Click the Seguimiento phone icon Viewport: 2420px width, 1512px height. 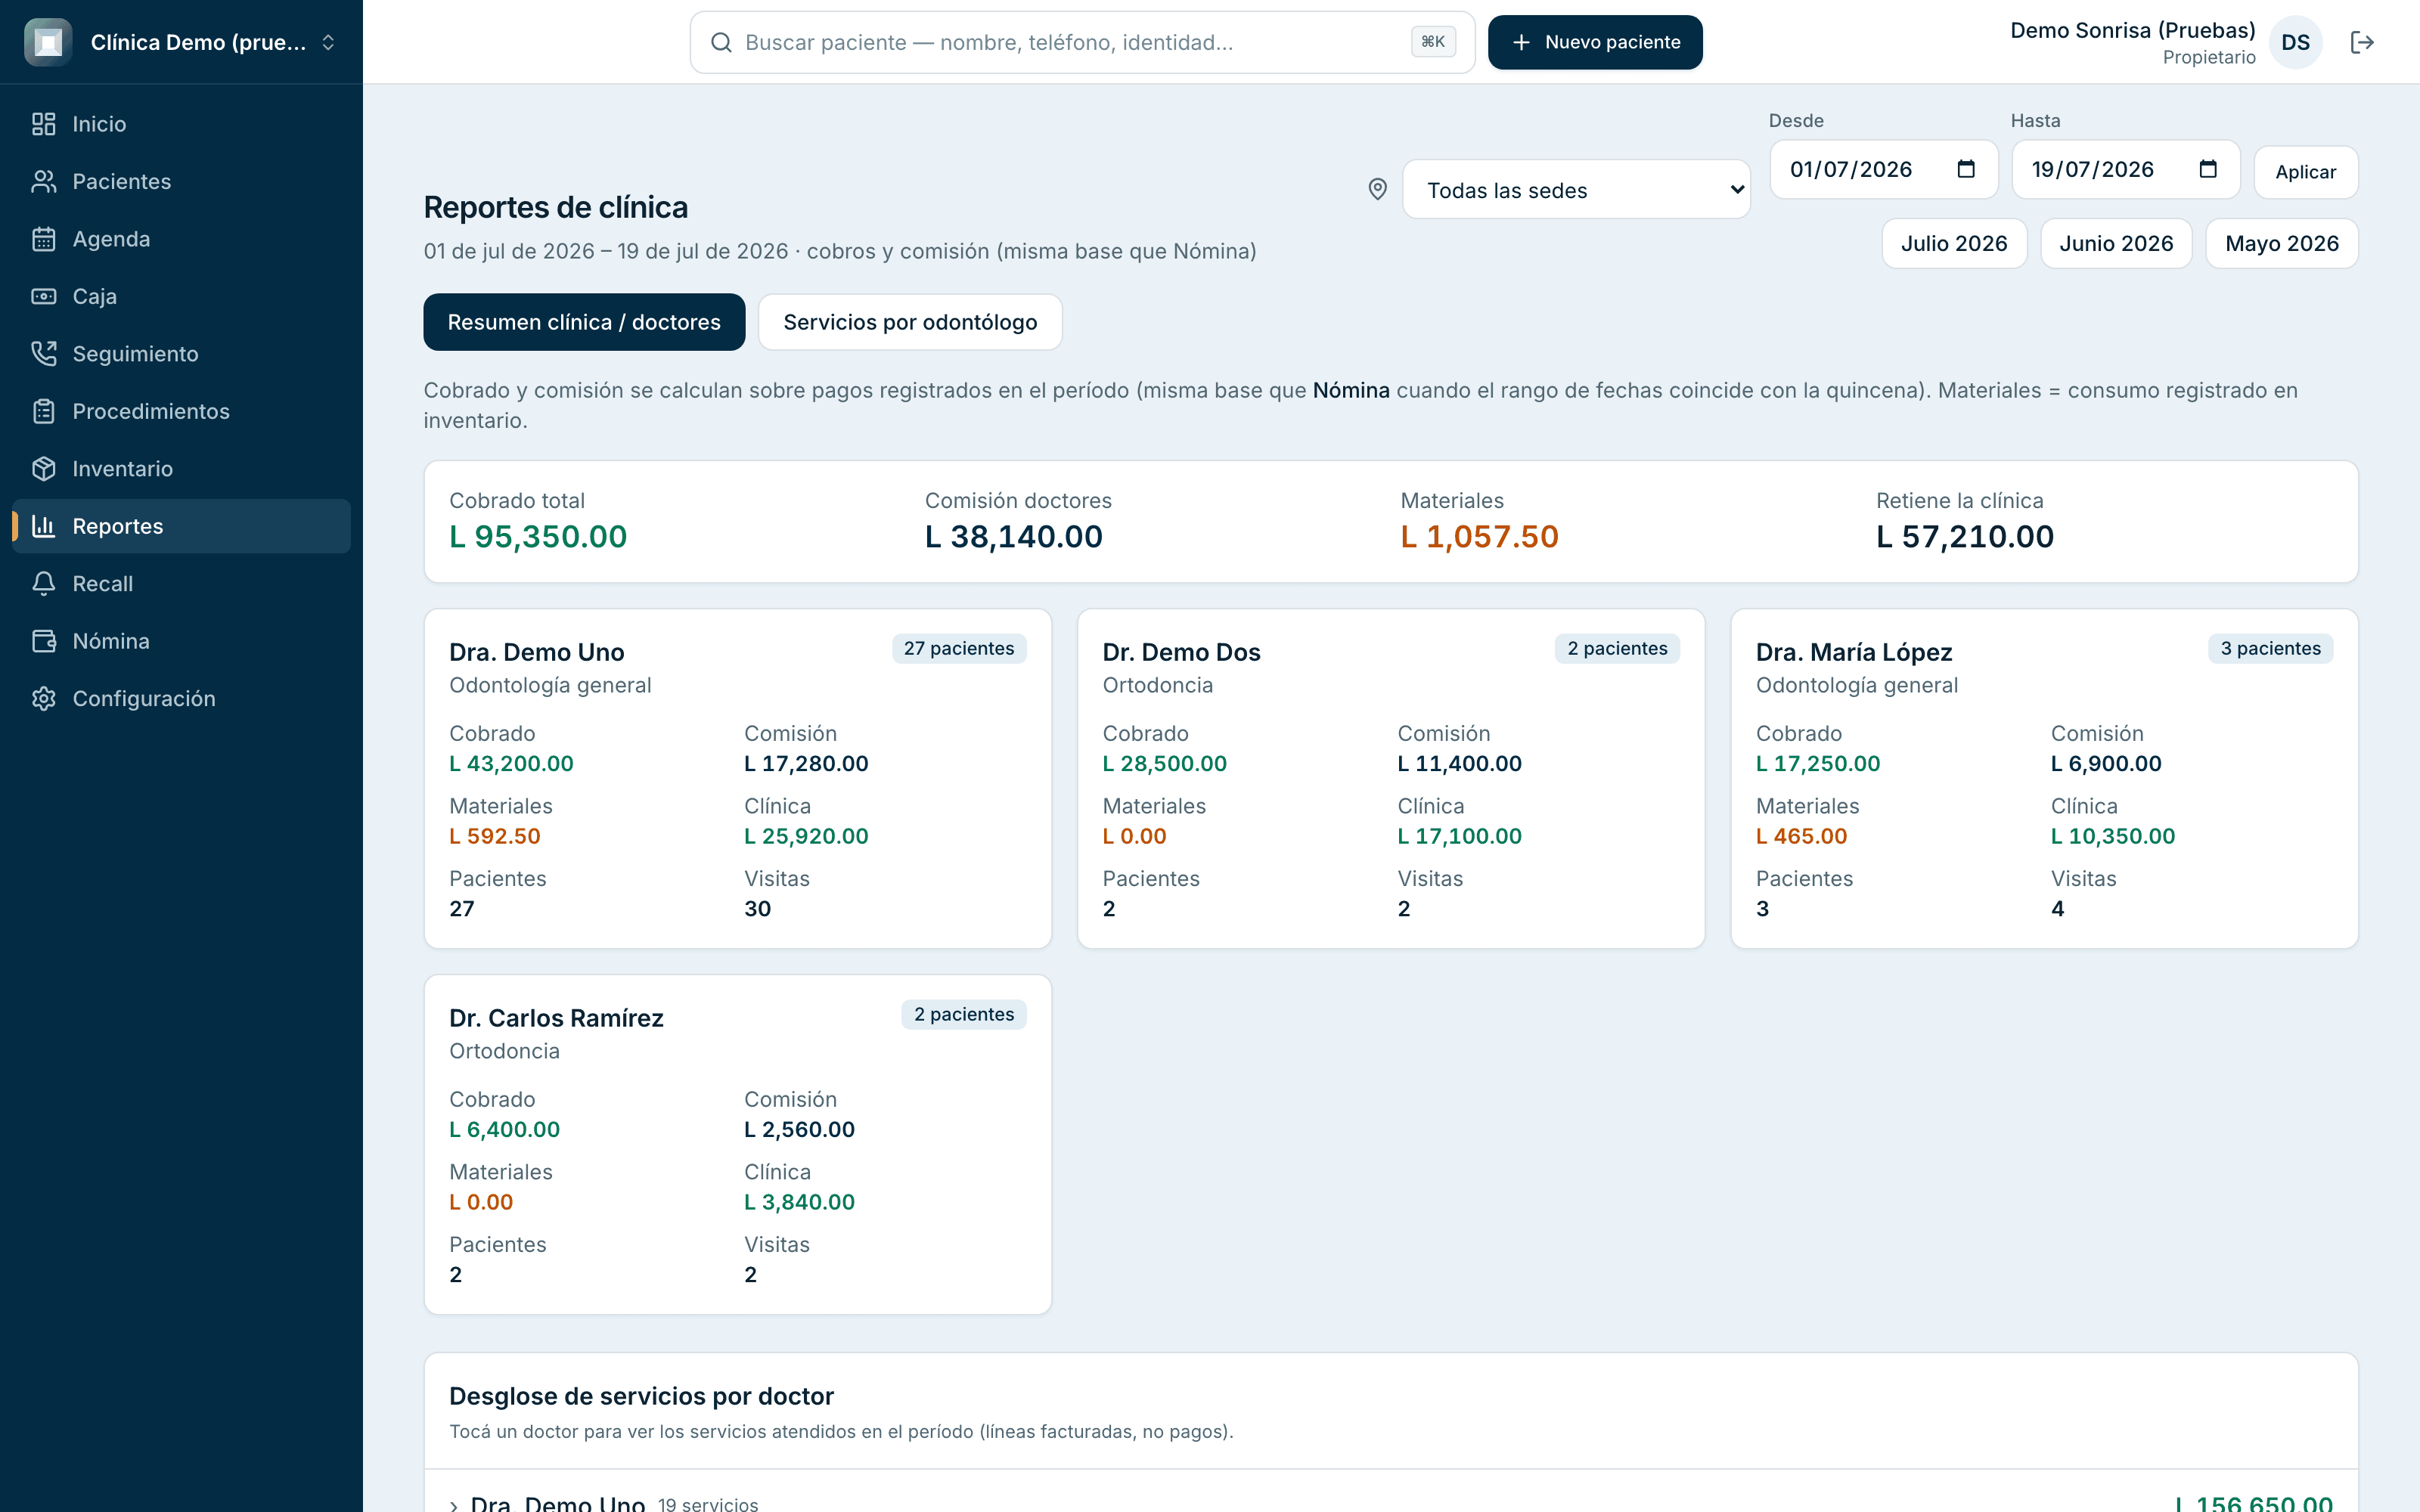point(43,354)
